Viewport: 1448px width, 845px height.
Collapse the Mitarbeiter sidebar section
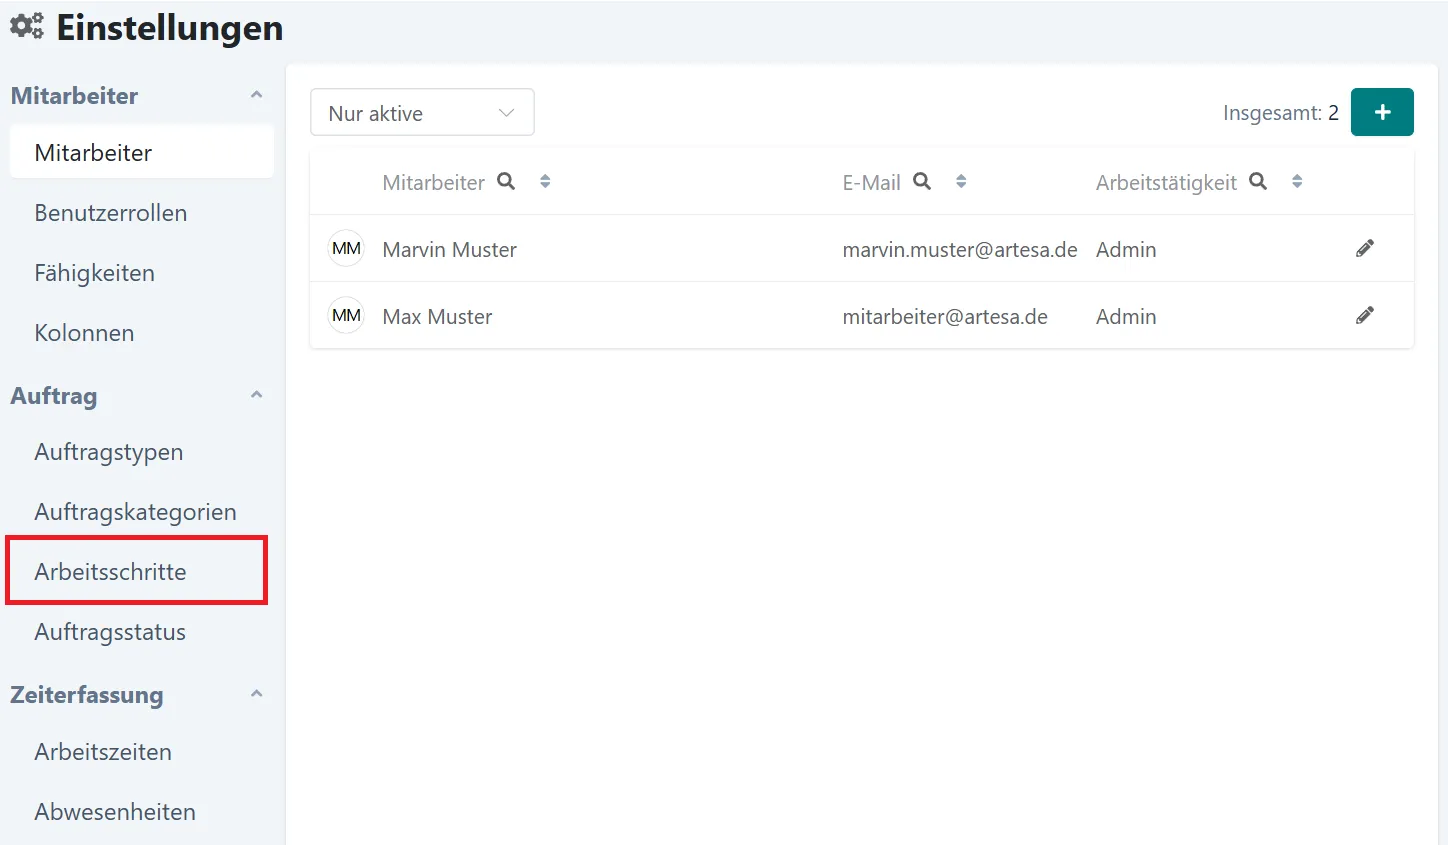coord(256,95)
